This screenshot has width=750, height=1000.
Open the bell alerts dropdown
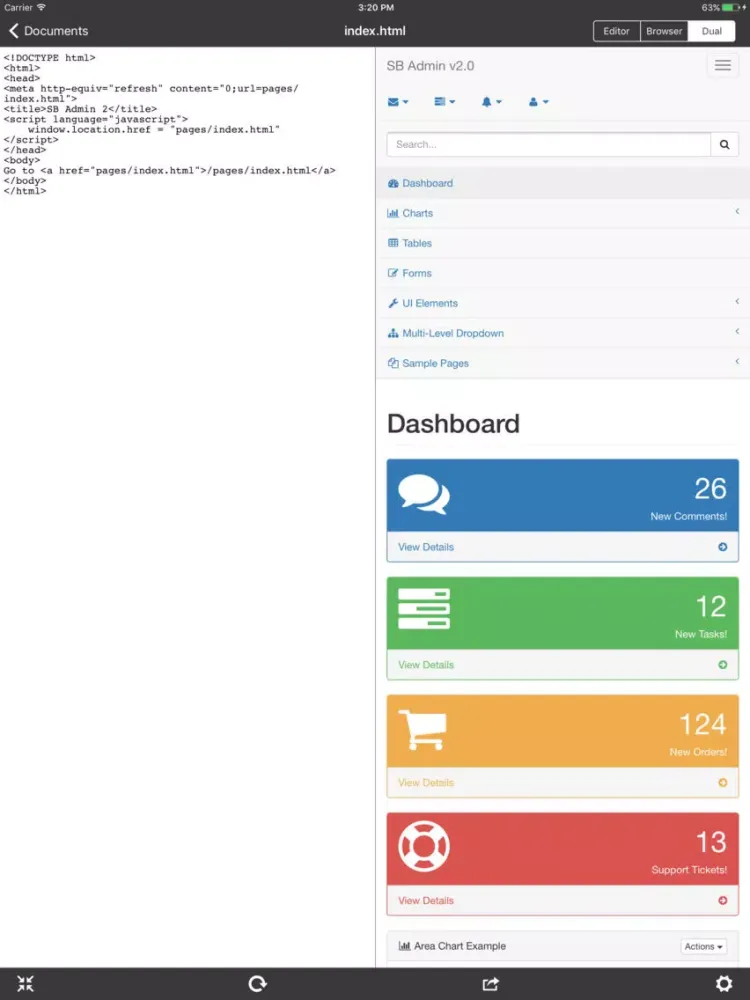(x=491, y=102)
